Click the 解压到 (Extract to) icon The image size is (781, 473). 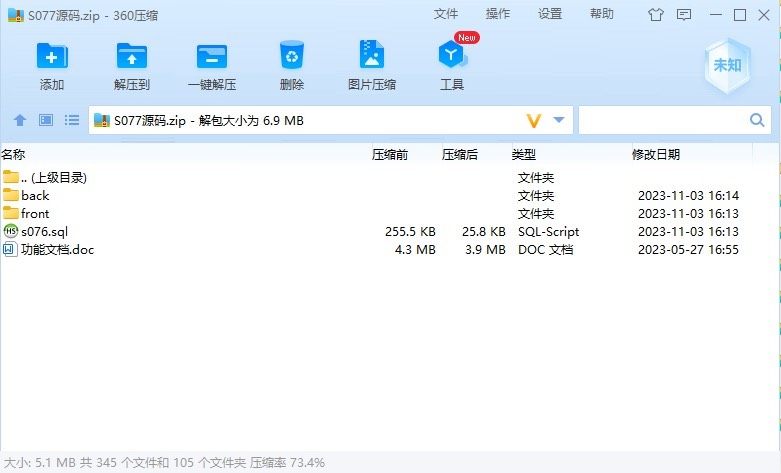pyautogui.click(x=131, y=56)
